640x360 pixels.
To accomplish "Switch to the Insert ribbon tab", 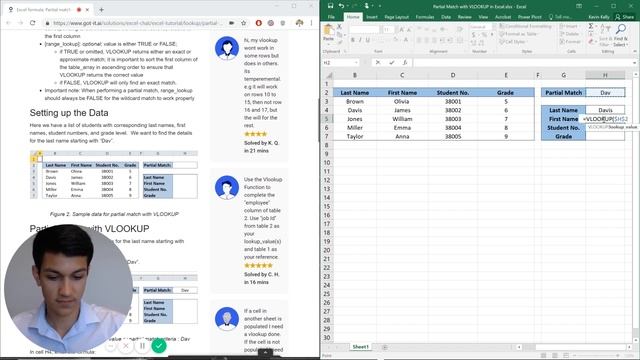I will [371, 17].
